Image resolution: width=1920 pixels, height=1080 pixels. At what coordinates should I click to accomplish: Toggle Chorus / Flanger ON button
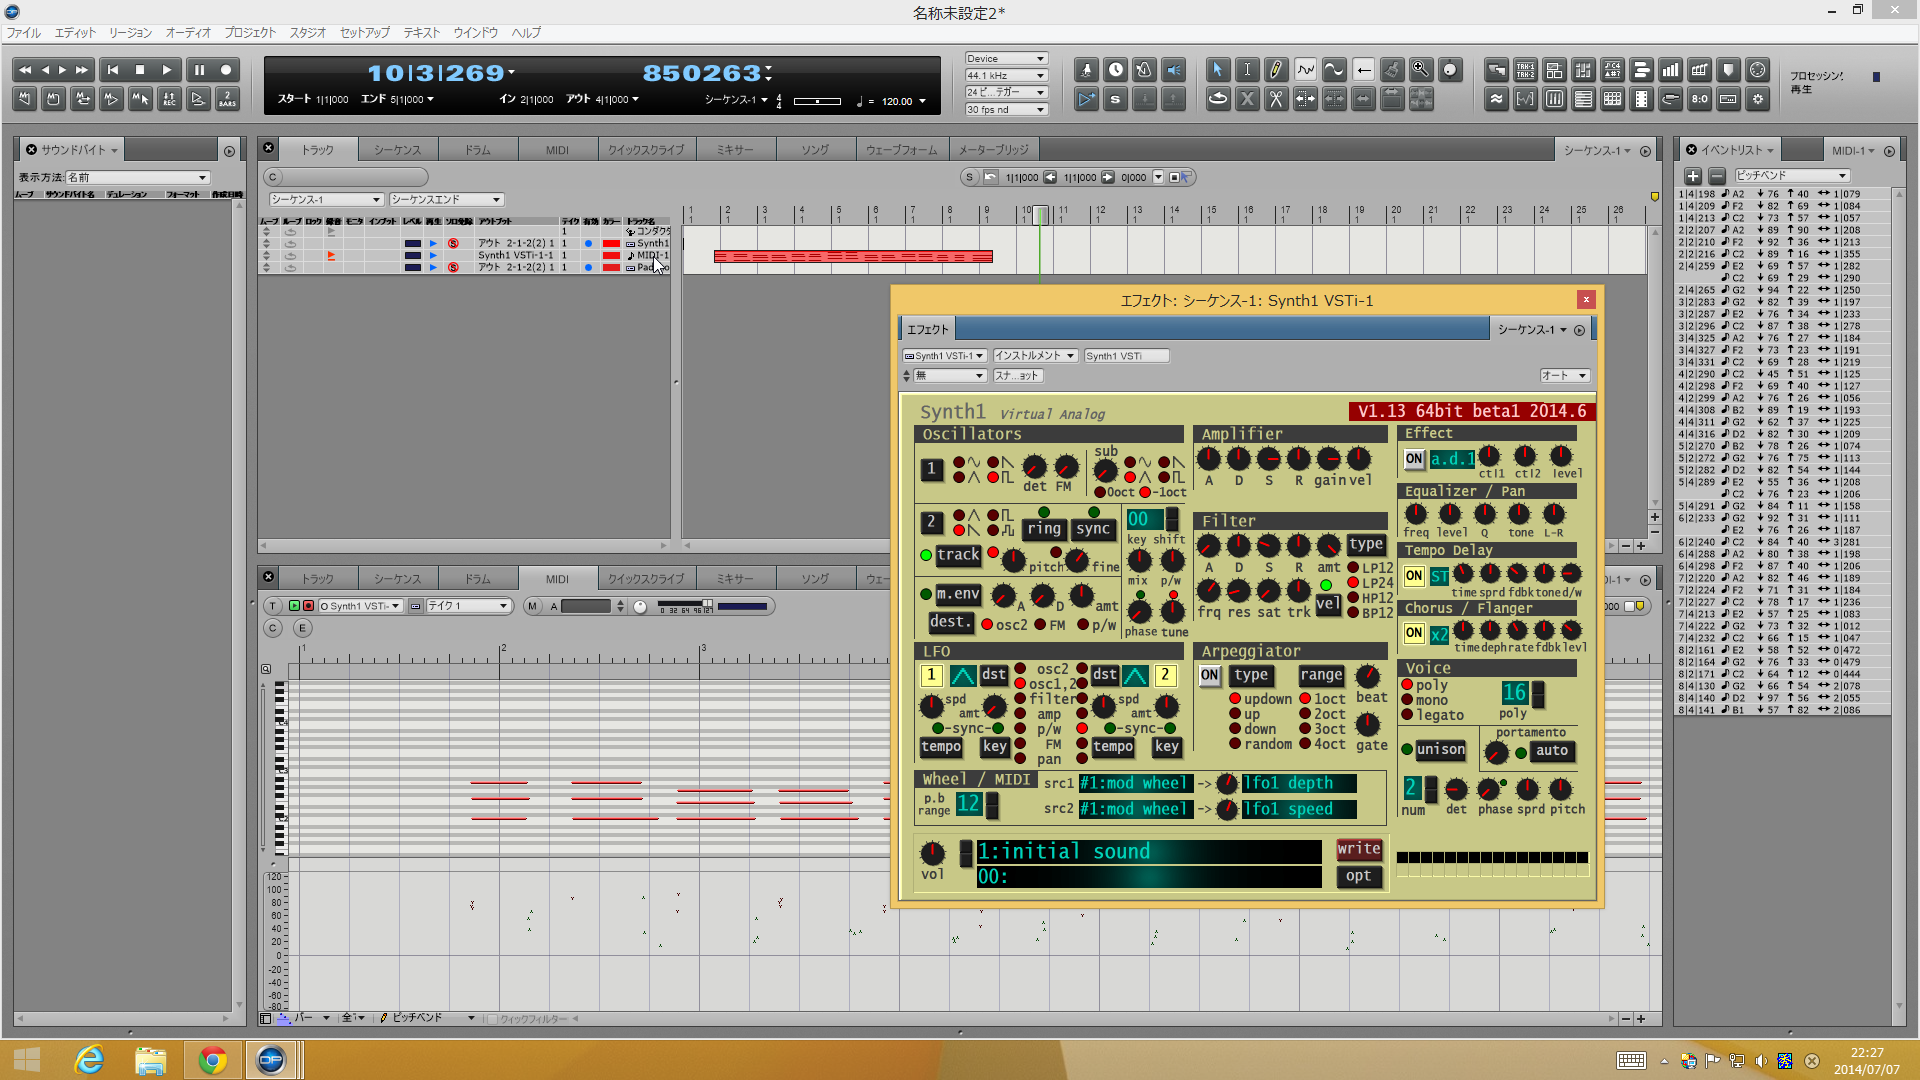1414,633
